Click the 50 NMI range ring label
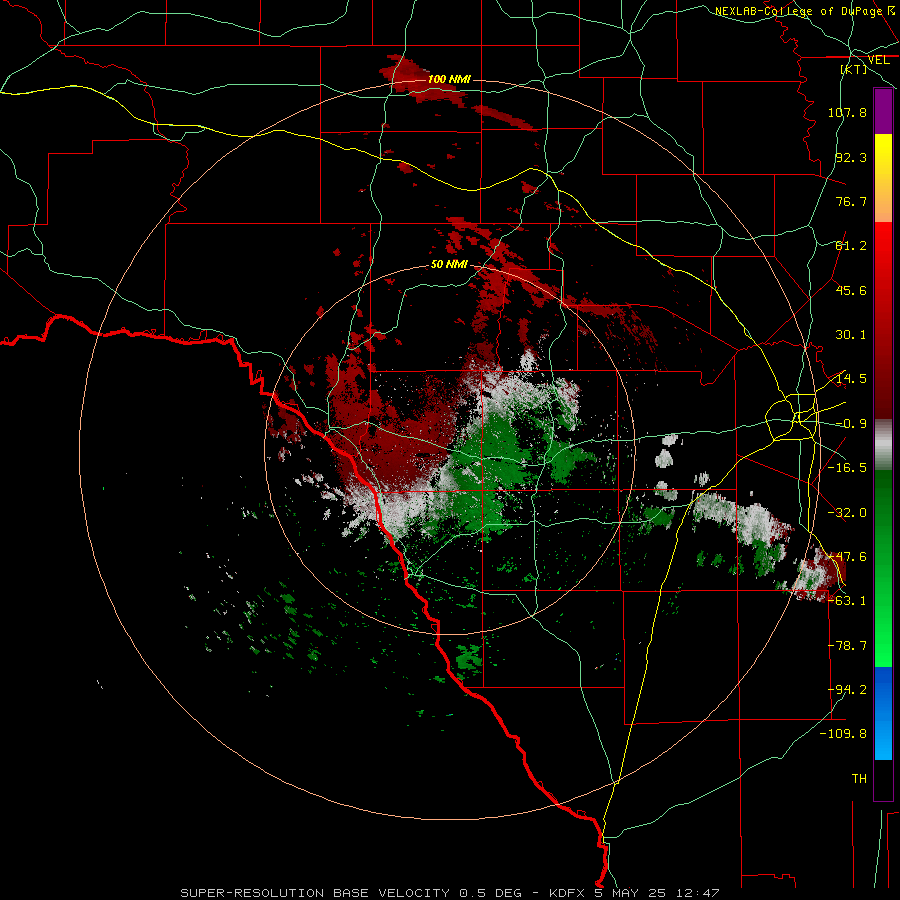The width and height of the screenshot is (900, 900). [449, 264]
